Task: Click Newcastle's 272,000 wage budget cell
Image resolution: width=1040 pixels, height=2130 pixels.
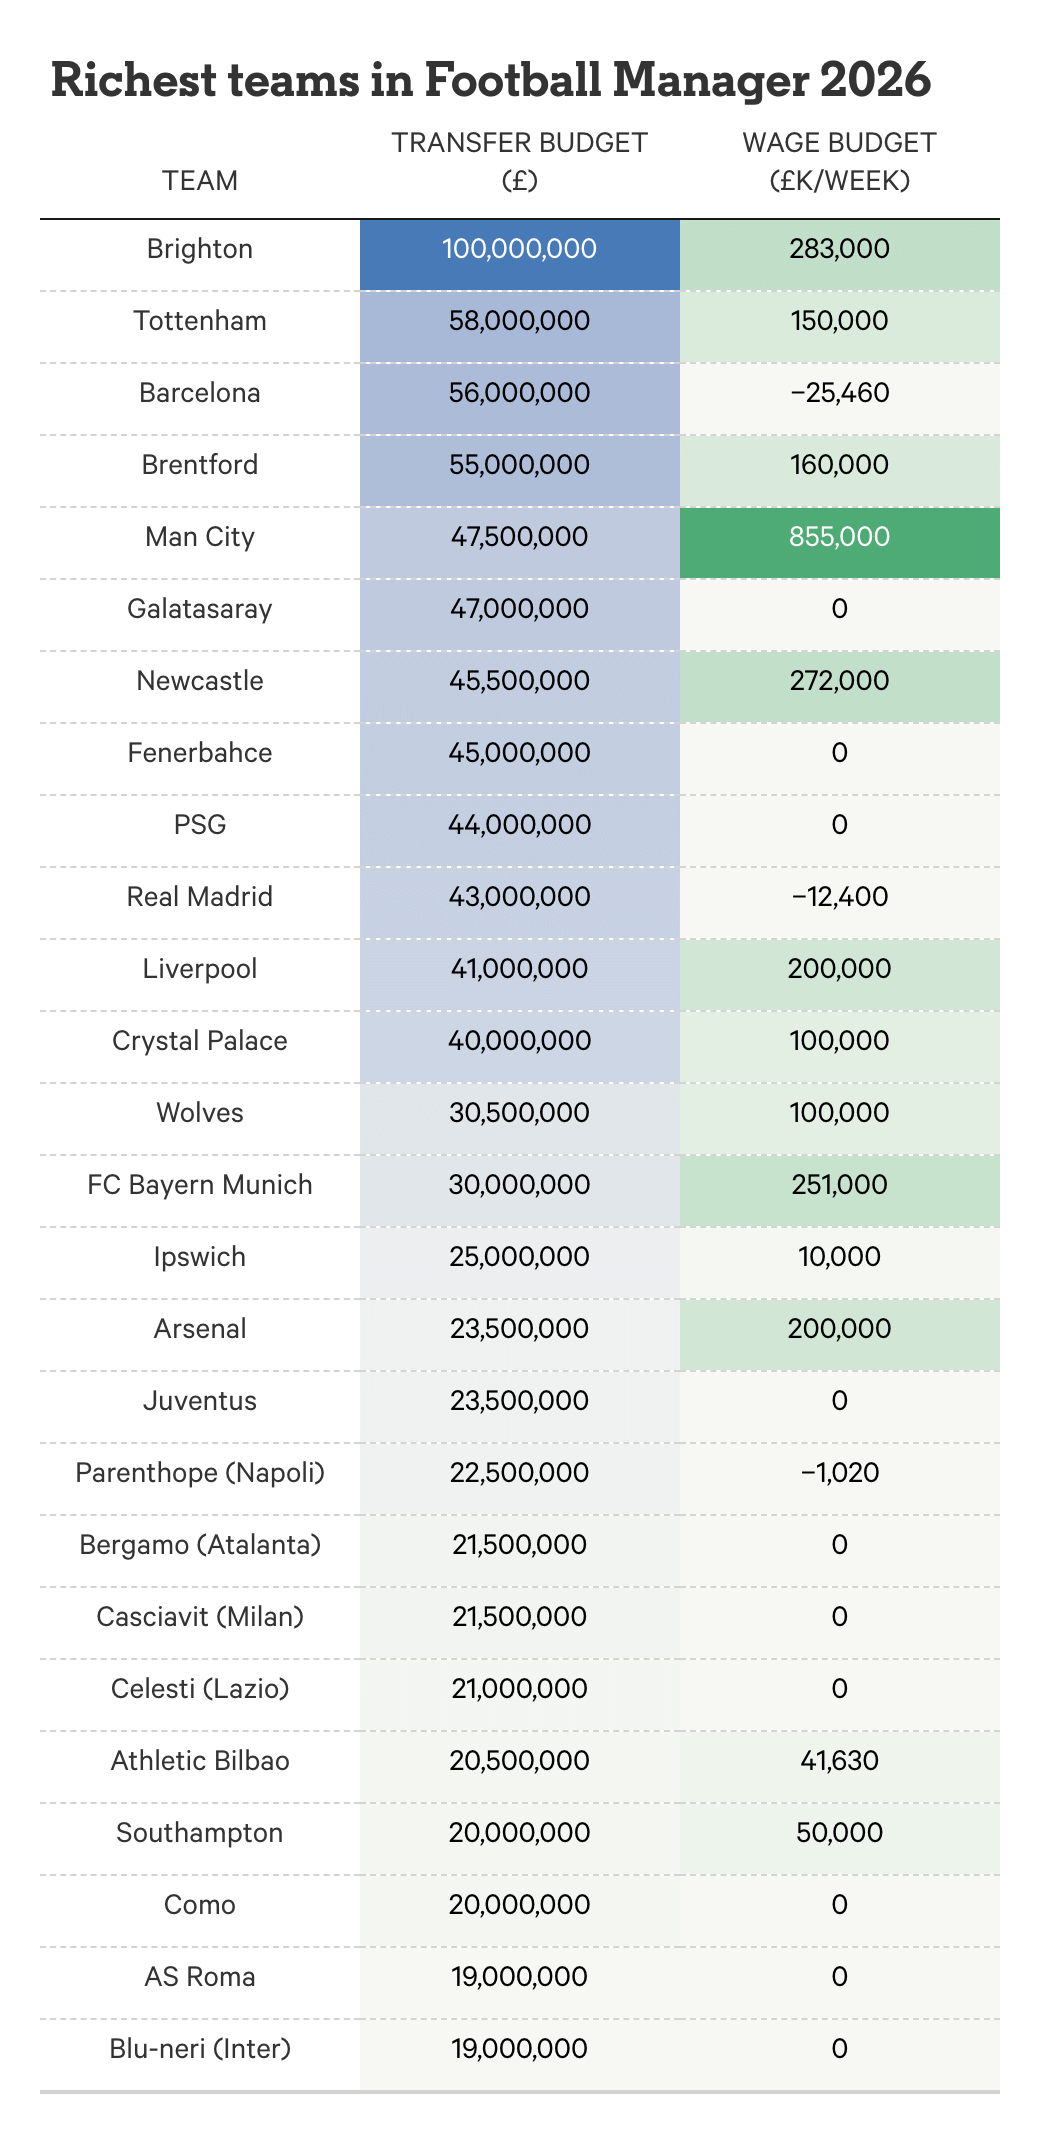Action: (x=839, y=681)
